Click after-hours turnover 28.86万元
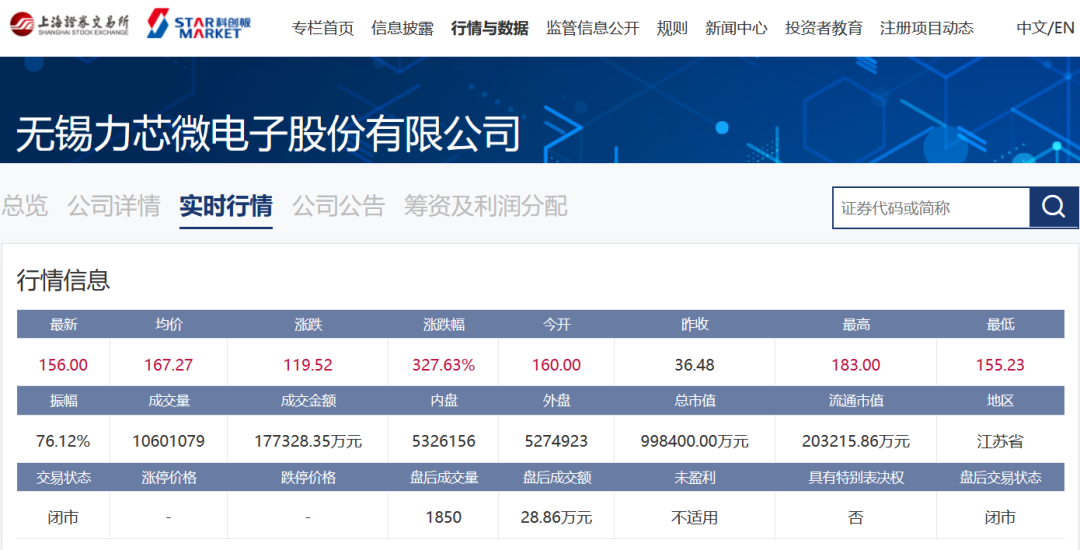This screenshot has height=550, width=1080. click(x=557, y=518)
